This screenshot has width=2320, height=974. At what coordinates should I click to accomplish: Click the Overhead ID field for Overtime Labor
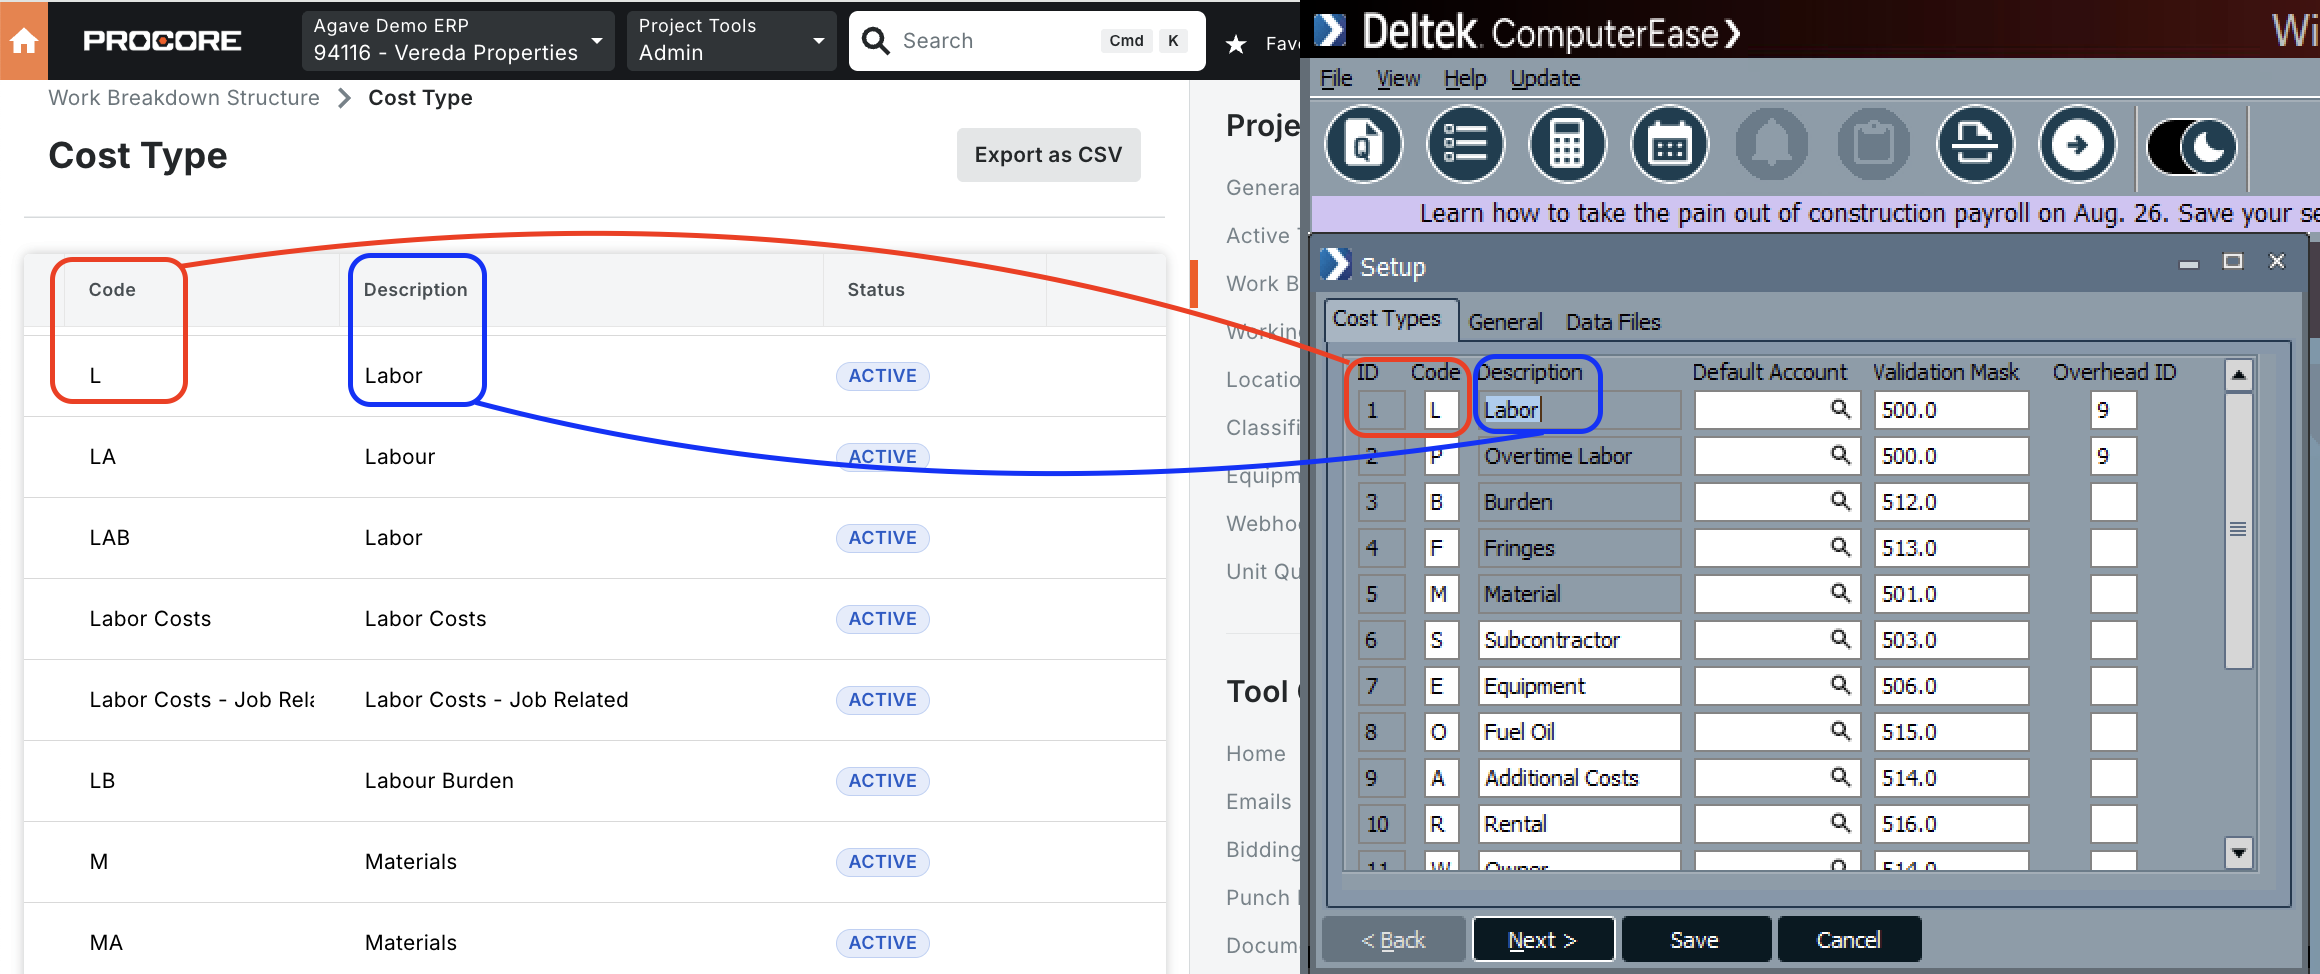tap(2113, 456)
